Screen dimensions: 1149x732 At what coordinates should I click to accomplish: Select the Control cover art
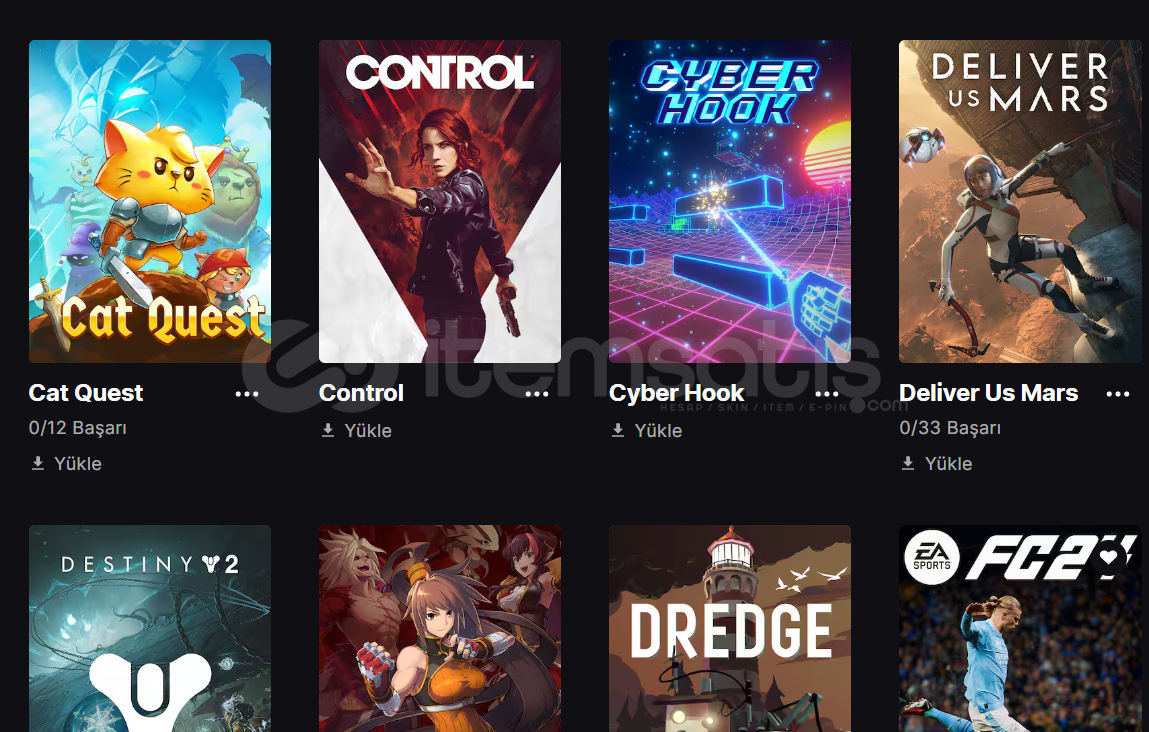pos(440,202)
